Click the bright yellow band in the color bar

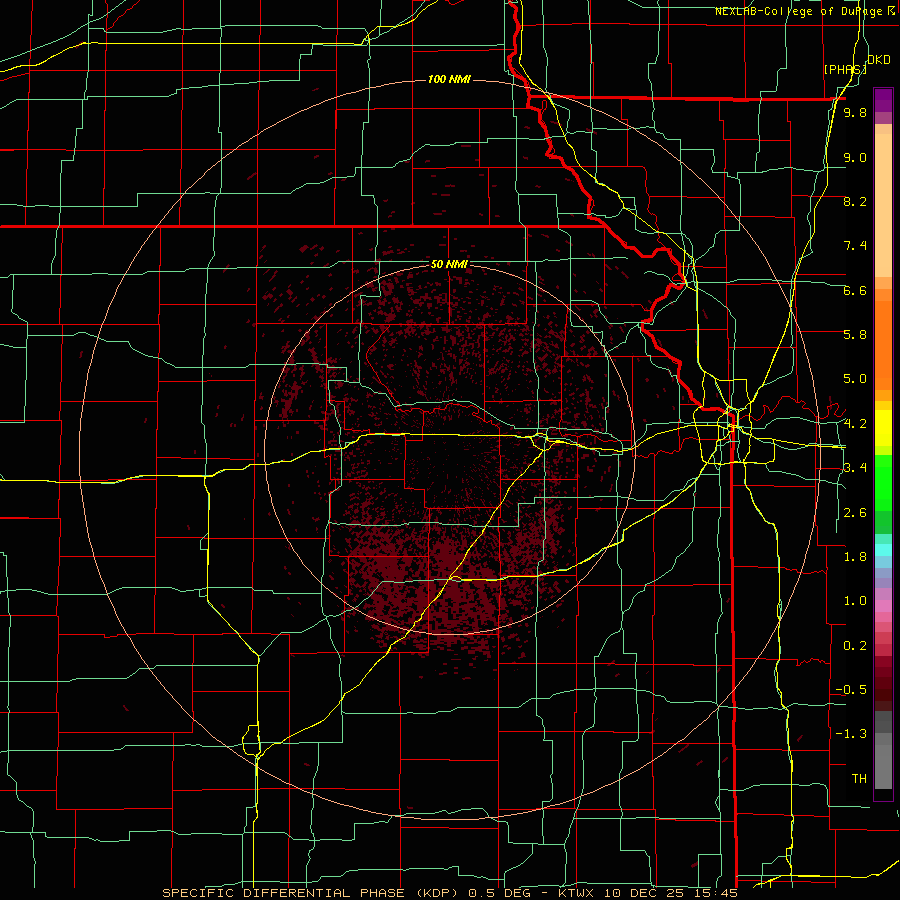pyautogui.click(x=883, y=427)
